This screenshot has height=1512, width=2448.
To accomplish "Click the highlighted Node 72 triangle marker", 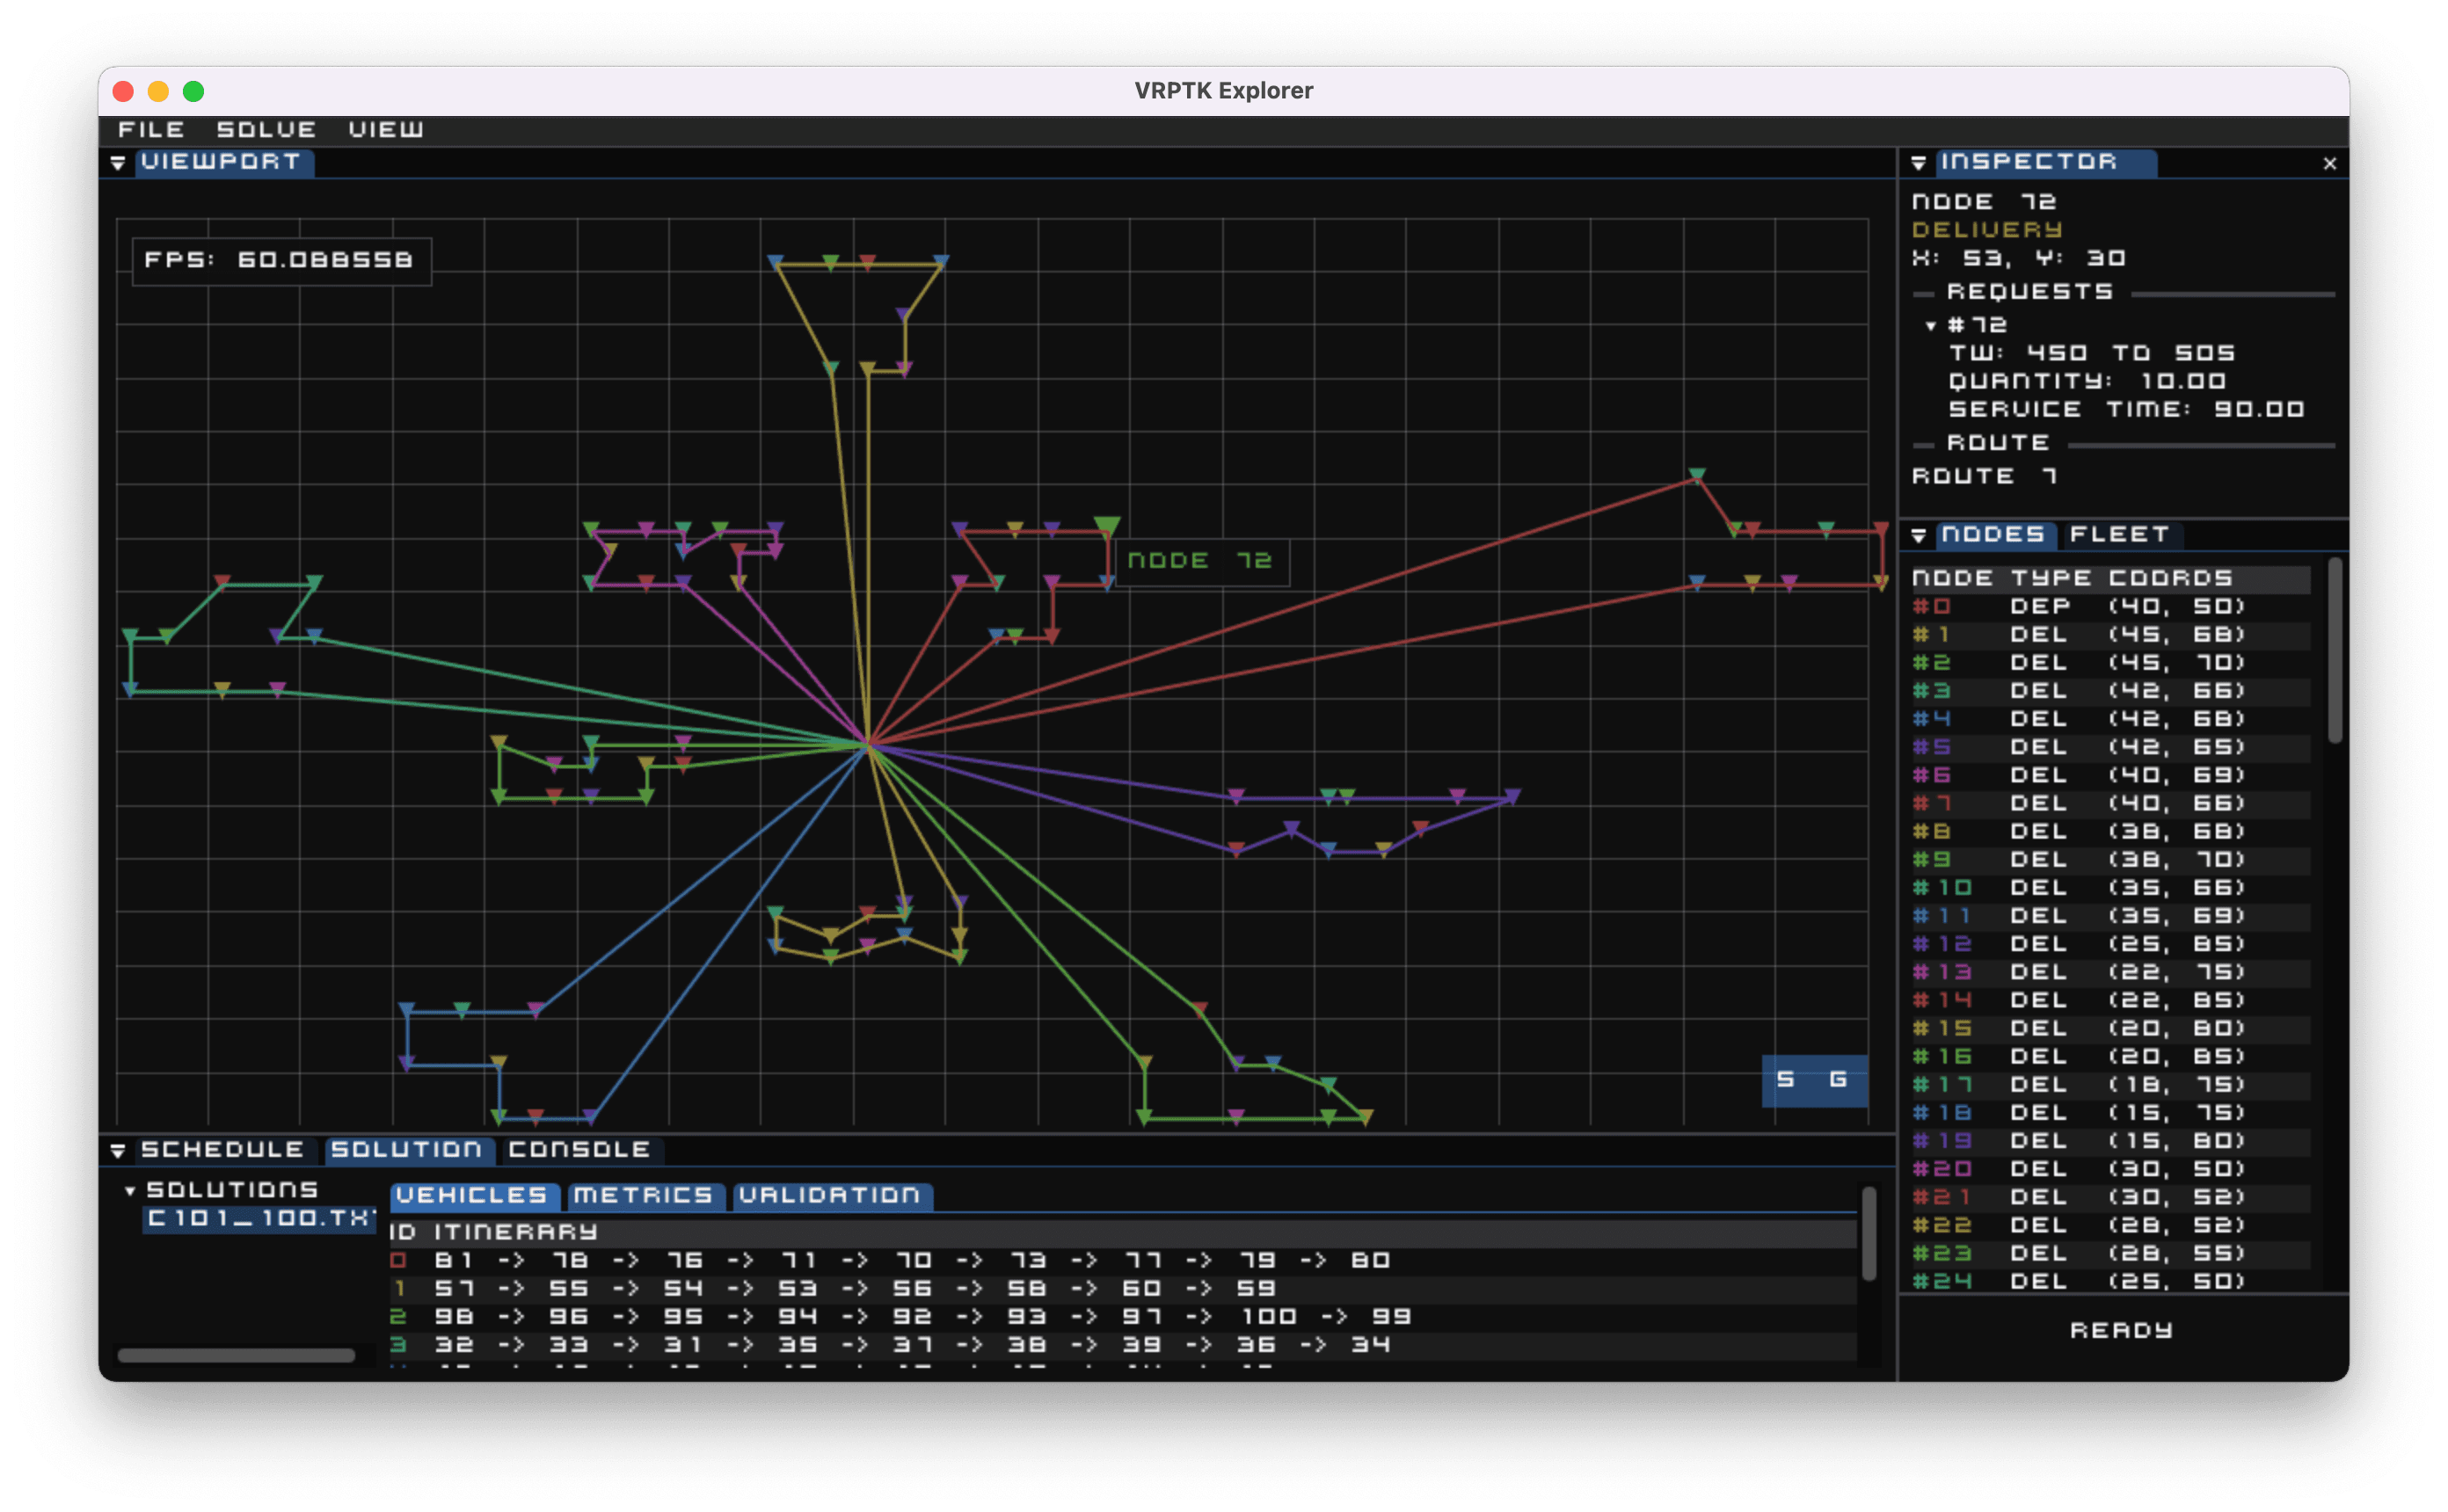I will 1106,524.
